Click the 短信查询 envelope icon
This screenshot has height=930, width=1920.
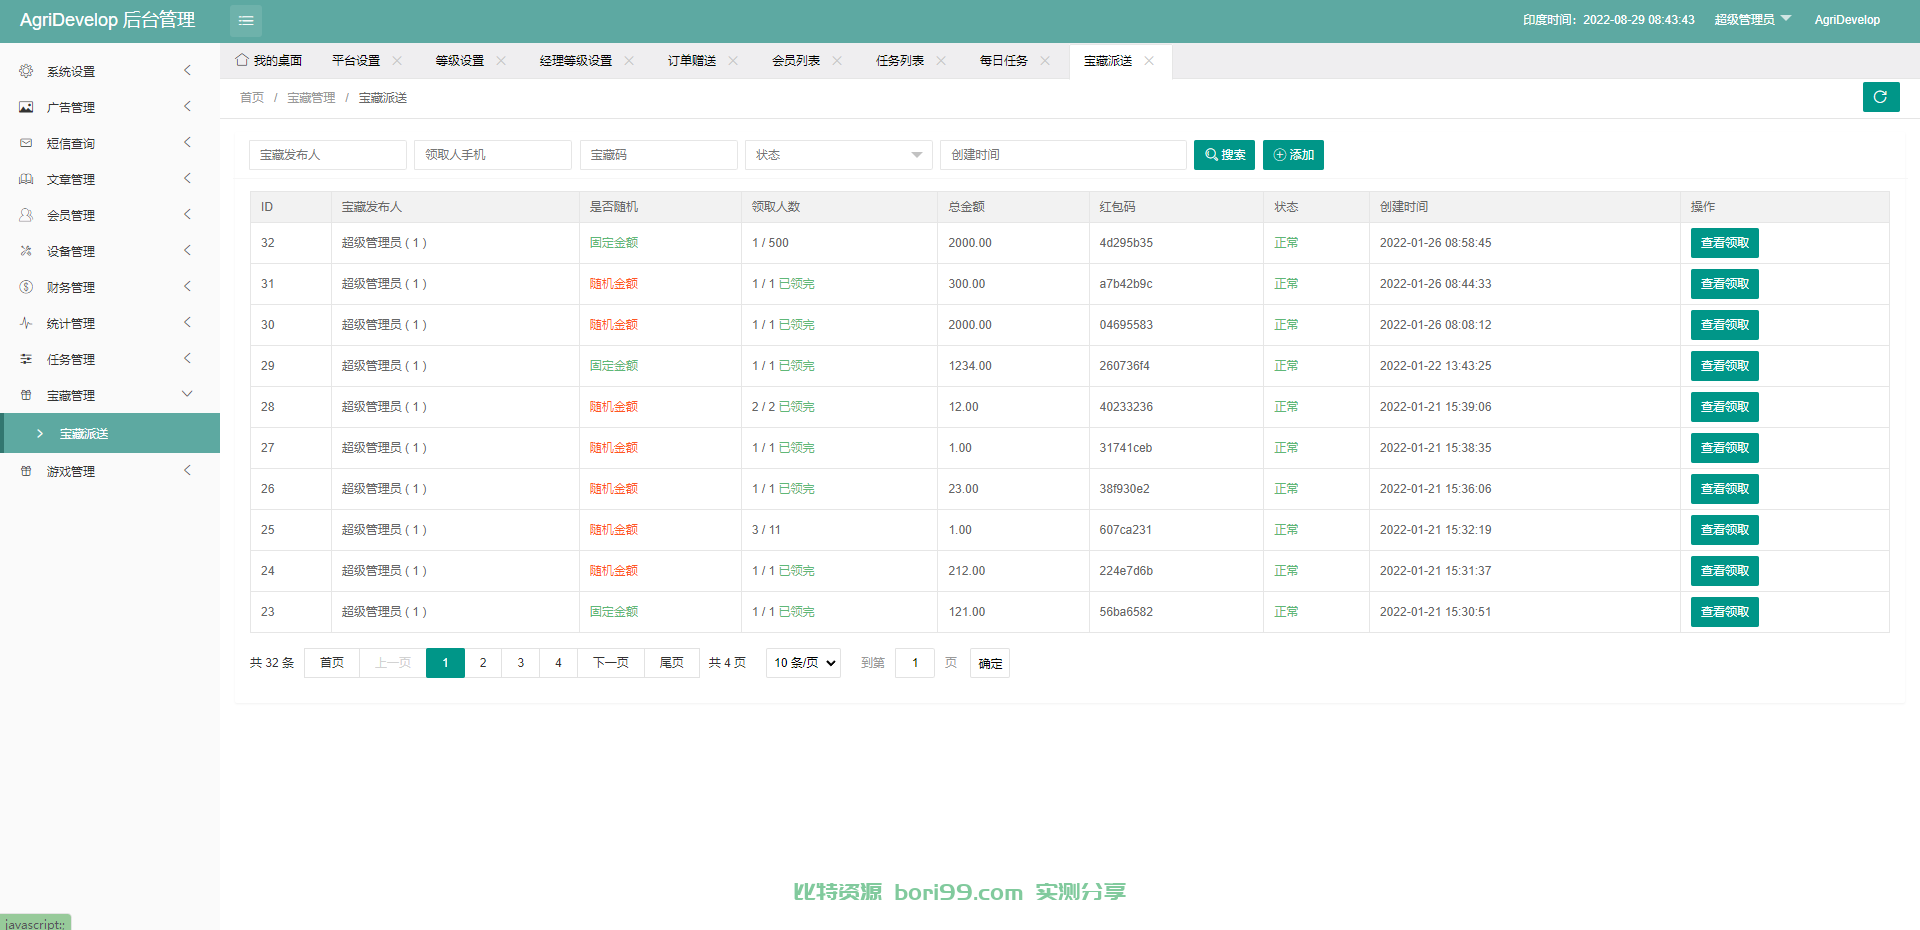coord(26,143)
